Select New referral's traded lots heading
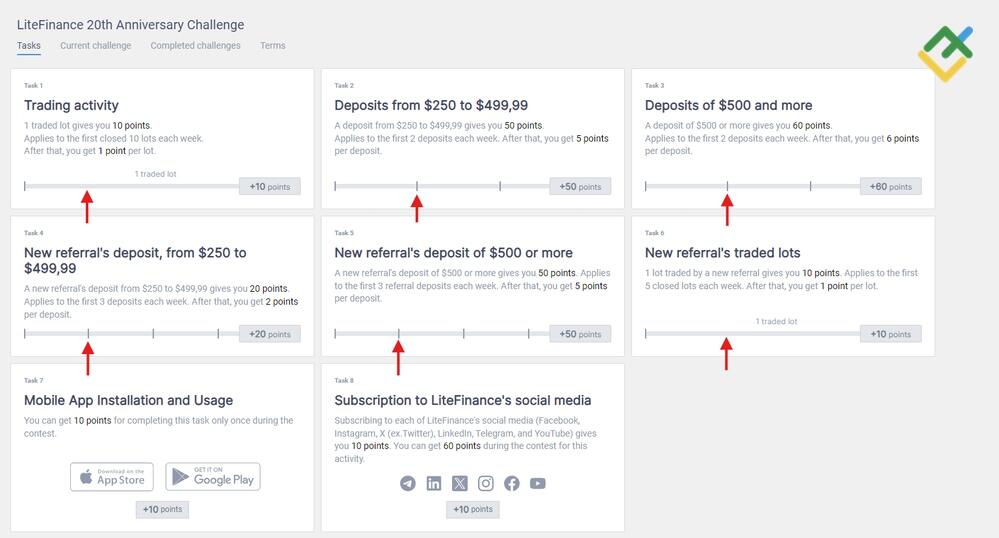Screen dimensions: 999x538 722,253
